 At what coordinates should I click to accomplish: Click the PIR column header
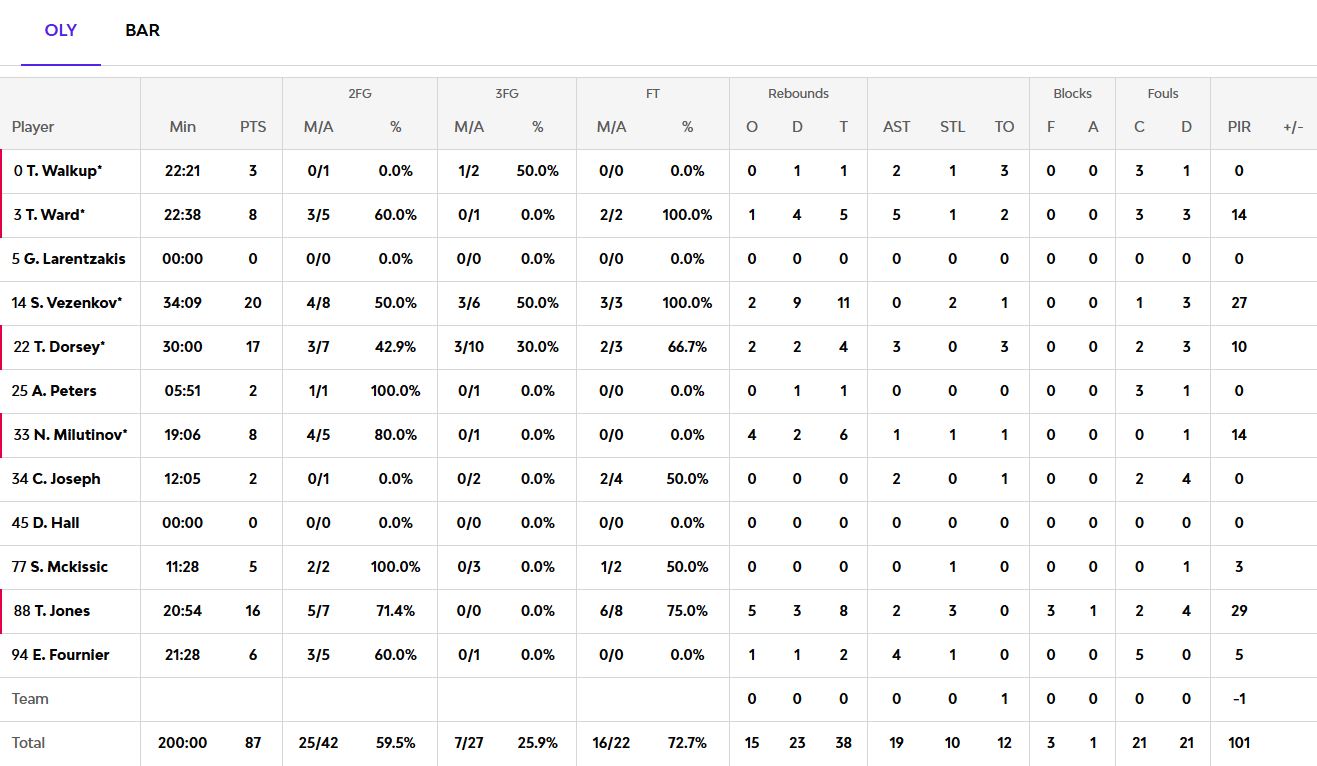(x=1239, y=127)
